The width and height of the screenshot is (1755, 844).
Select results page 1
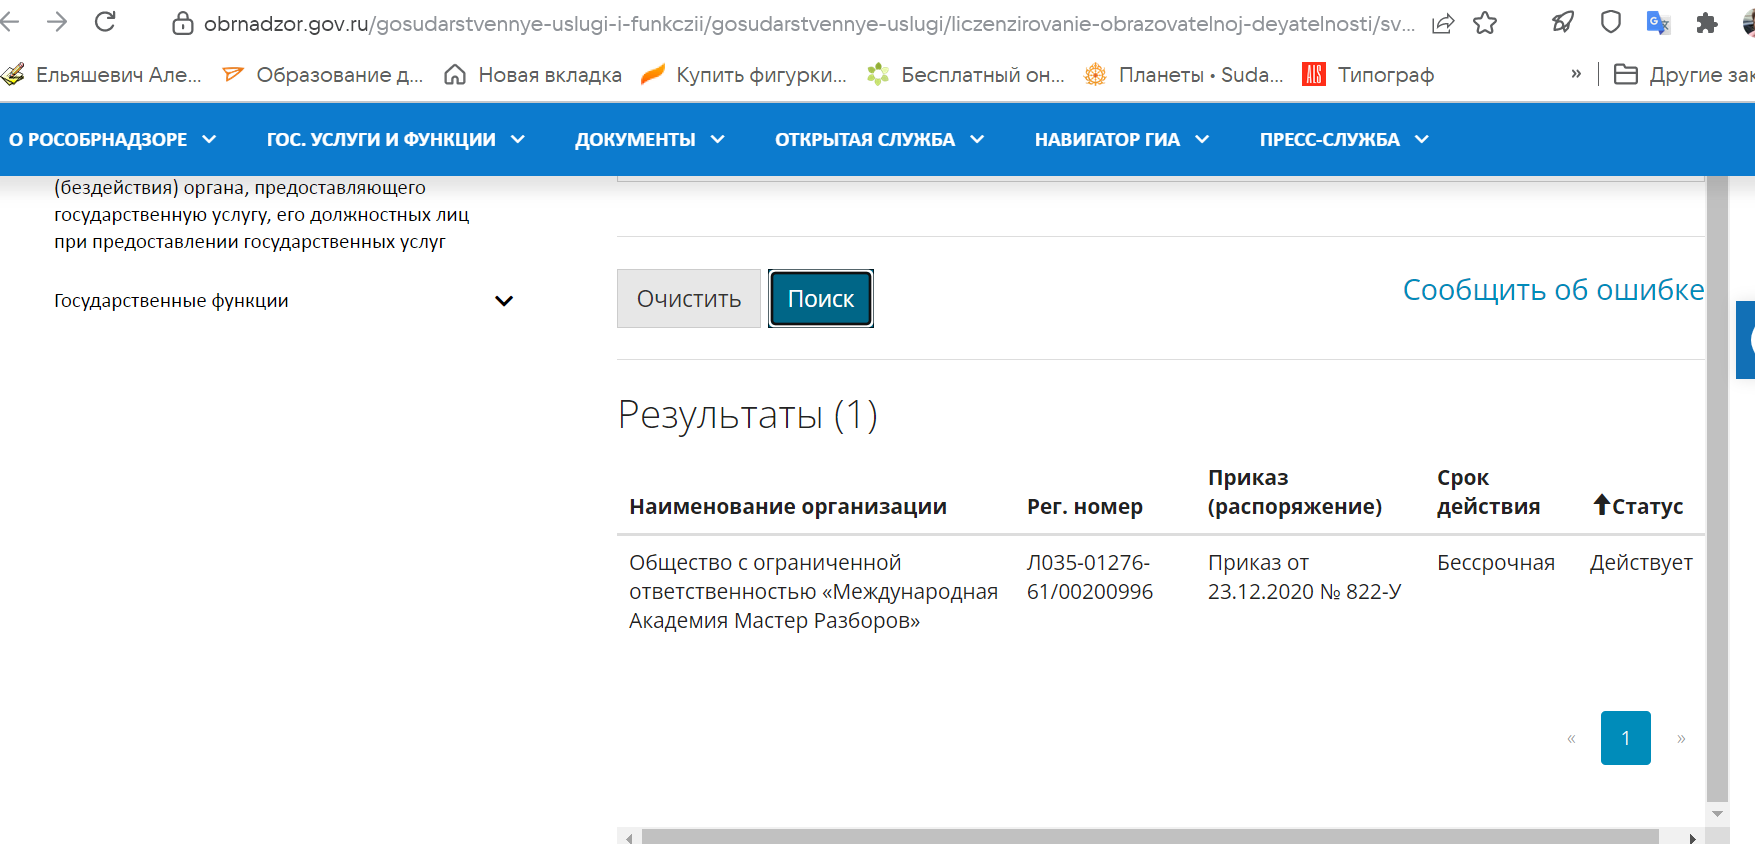click(x=1626, y=738)
